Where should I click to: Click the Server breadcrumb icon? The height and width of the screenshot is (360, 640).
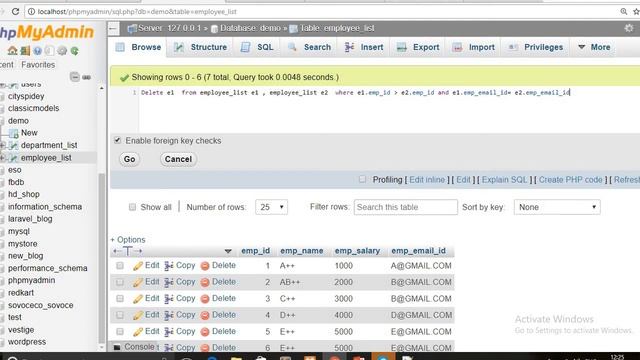click(x=132, y=28)
